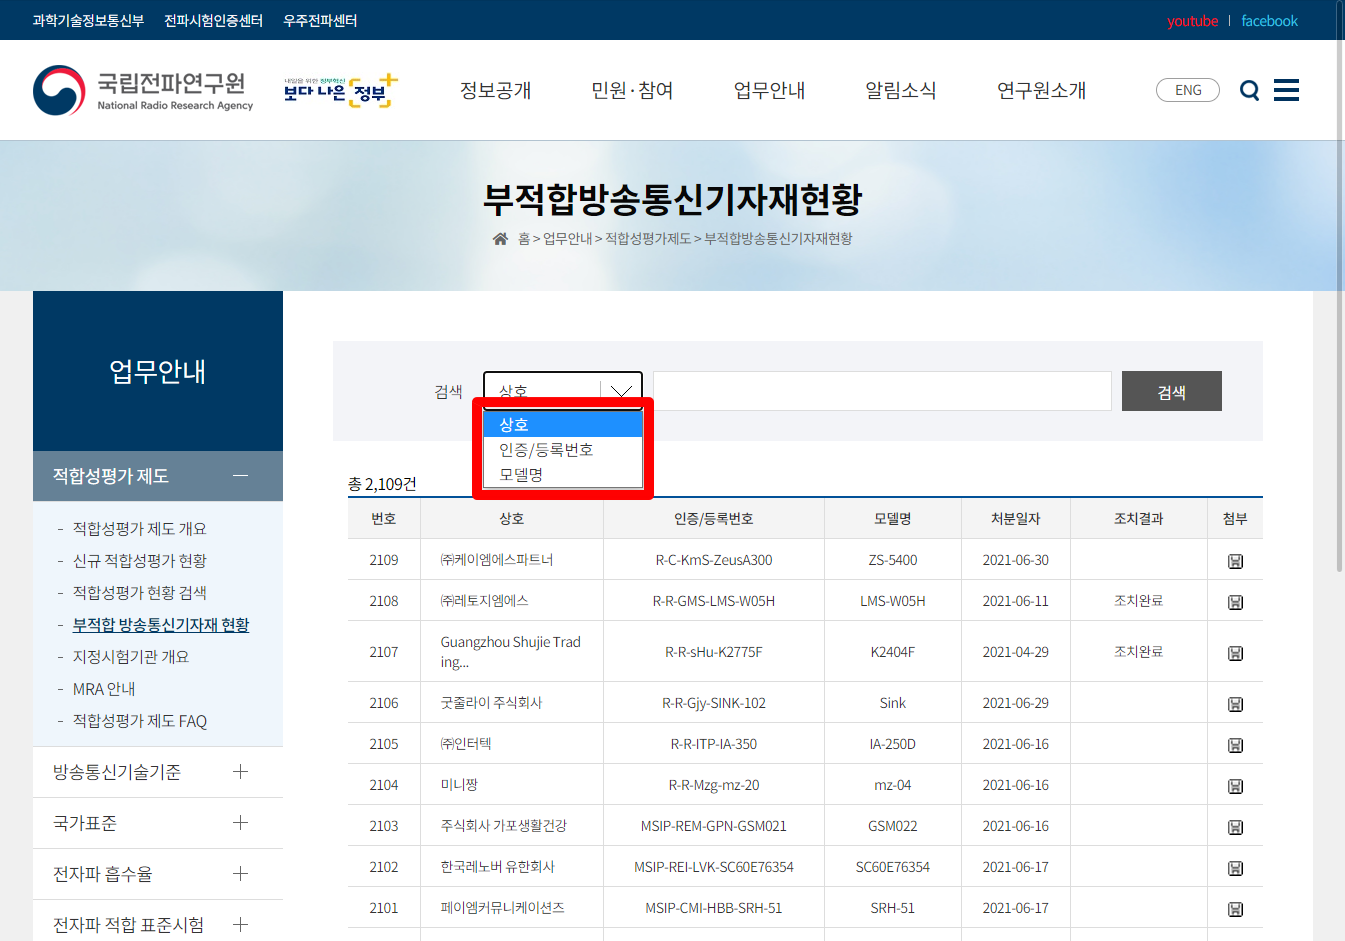The width and height of the screenshot is (1345, 941).
Task: Click the home icon in breadcrumb
Action: (500, 238)
